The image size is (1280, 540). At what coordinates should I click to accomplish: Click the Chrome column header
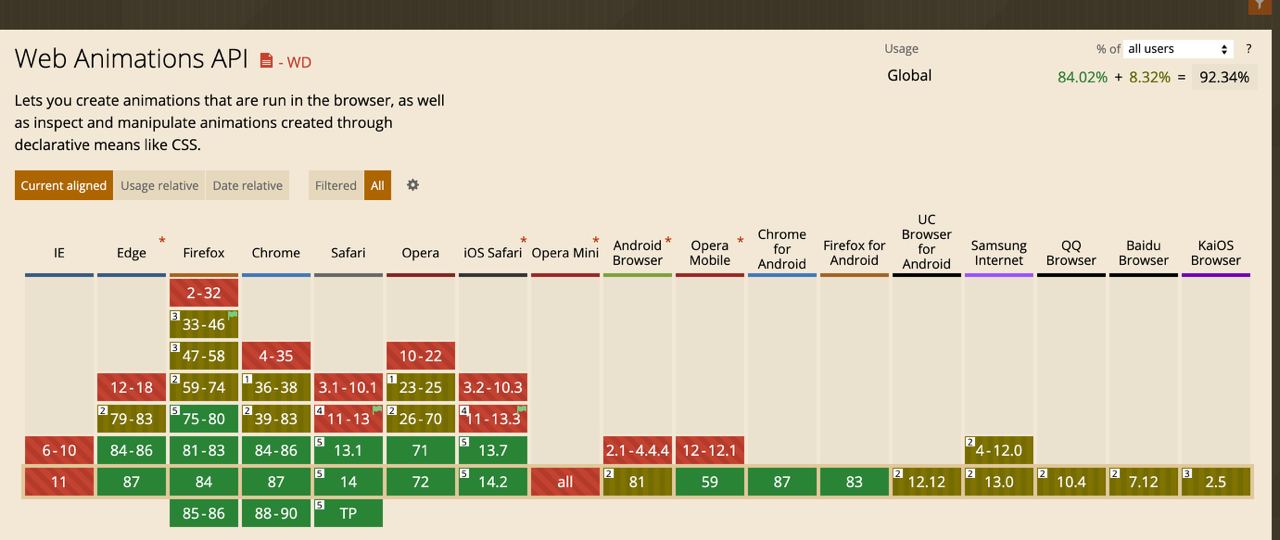tap(276, 253)
